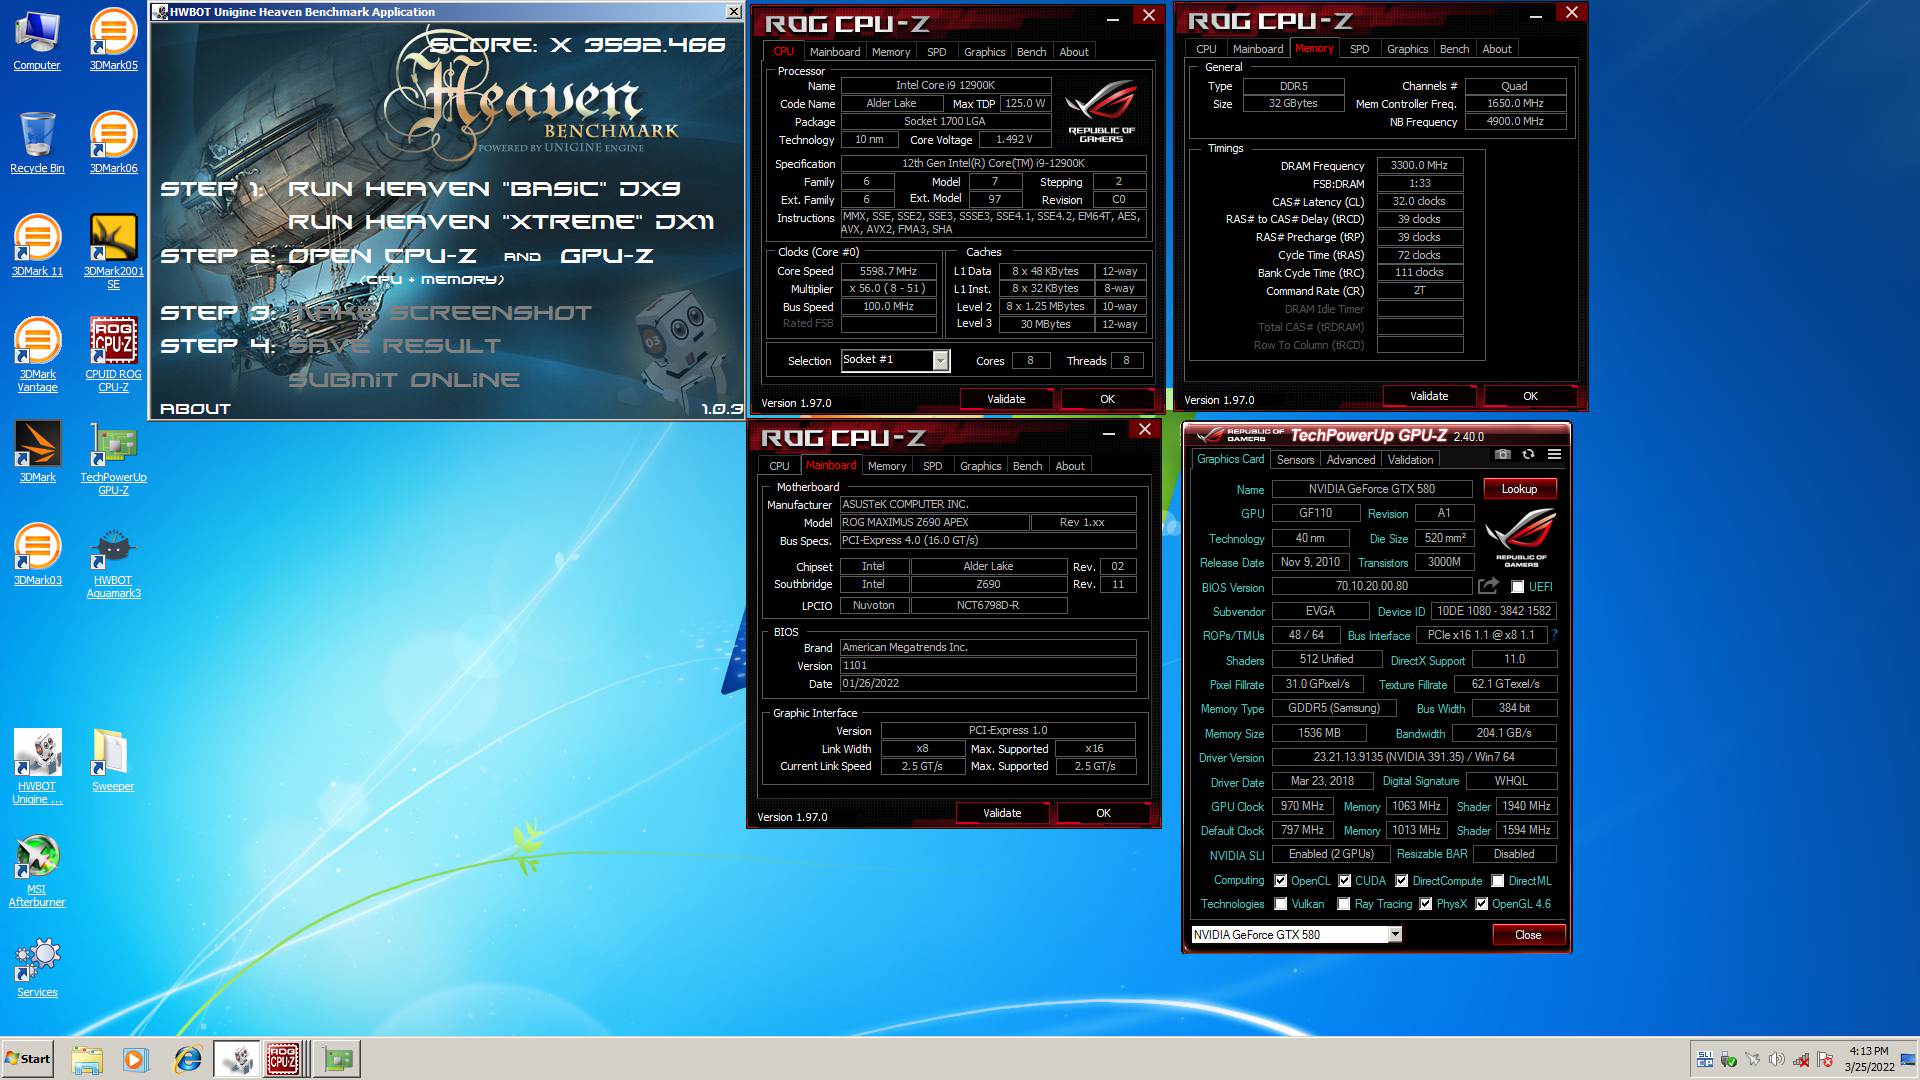Click the volume icon in system tray
Screen dimensions: 1920x1080
pyautogui.click(x=1777, y=1059)
